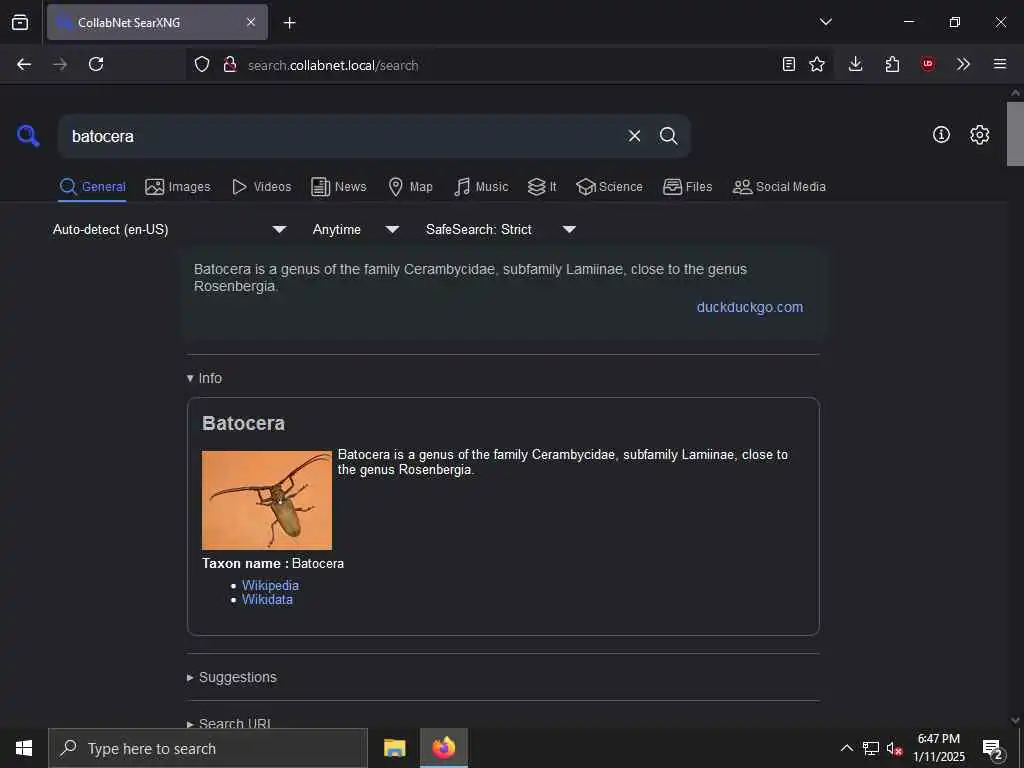Switch to the Videos category
The height and width of the screenshot is (768, 1024).
[261, 187]
